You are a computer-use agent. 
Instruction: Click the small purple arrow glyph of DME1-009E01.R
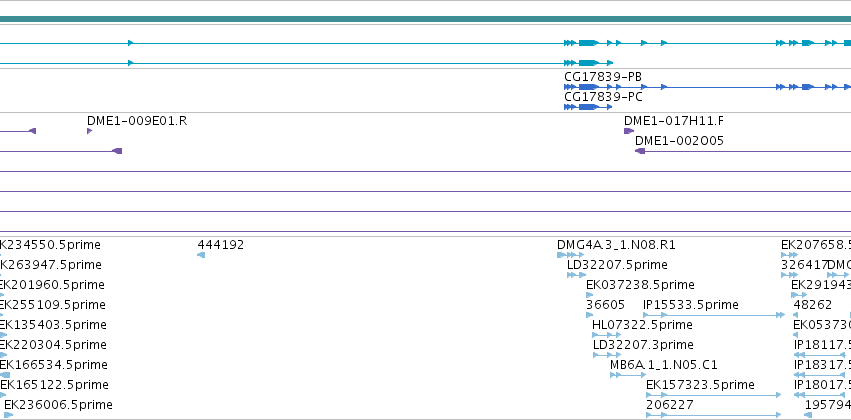pyautogui.click(x=90, y=131)
